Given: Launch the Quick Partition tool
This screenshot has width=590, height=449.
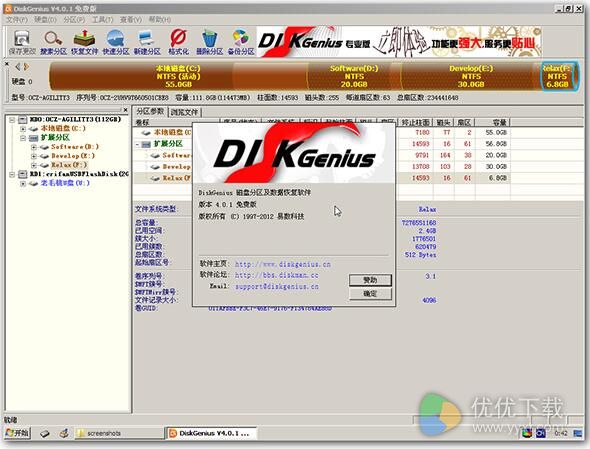Looking at the screenshot, I should click(116, 43).
